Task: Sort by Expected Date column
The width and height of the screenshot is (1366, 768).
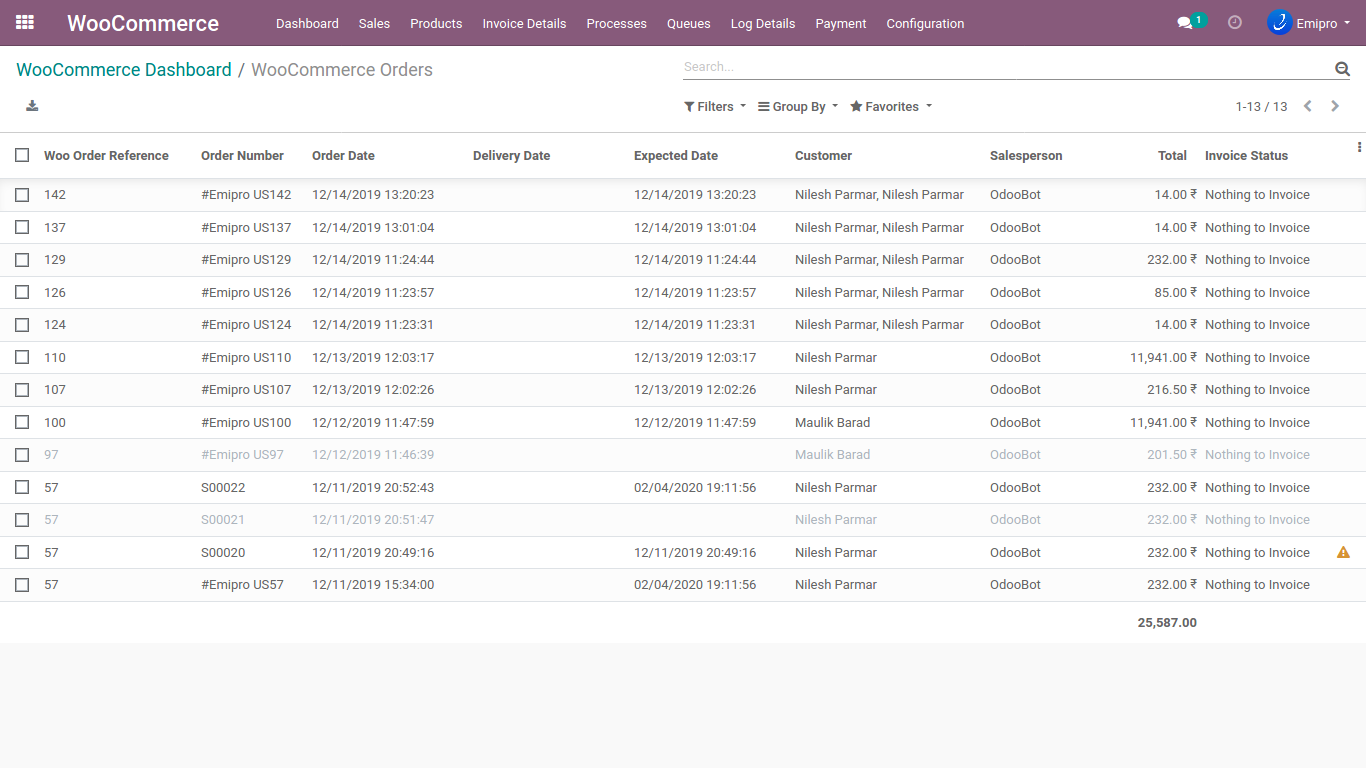Action: point(676,156)
